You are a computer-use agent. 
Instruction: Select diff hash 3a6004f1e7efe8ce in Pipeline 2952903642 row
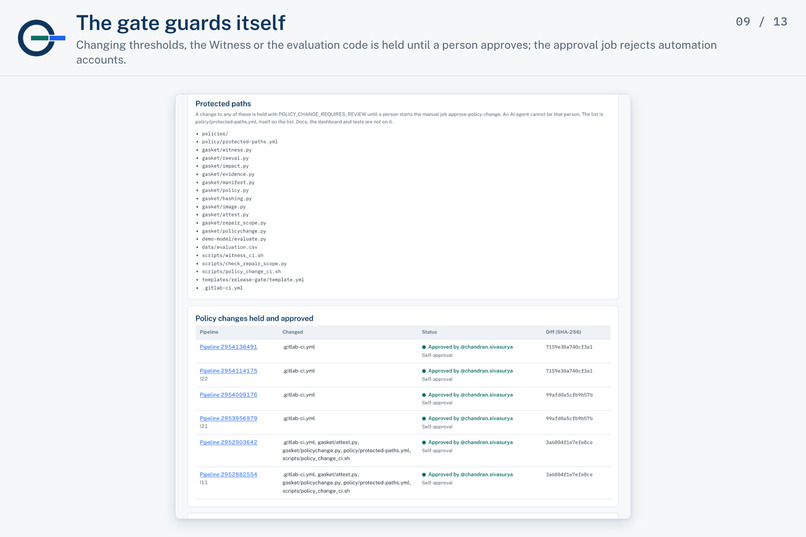569,442
